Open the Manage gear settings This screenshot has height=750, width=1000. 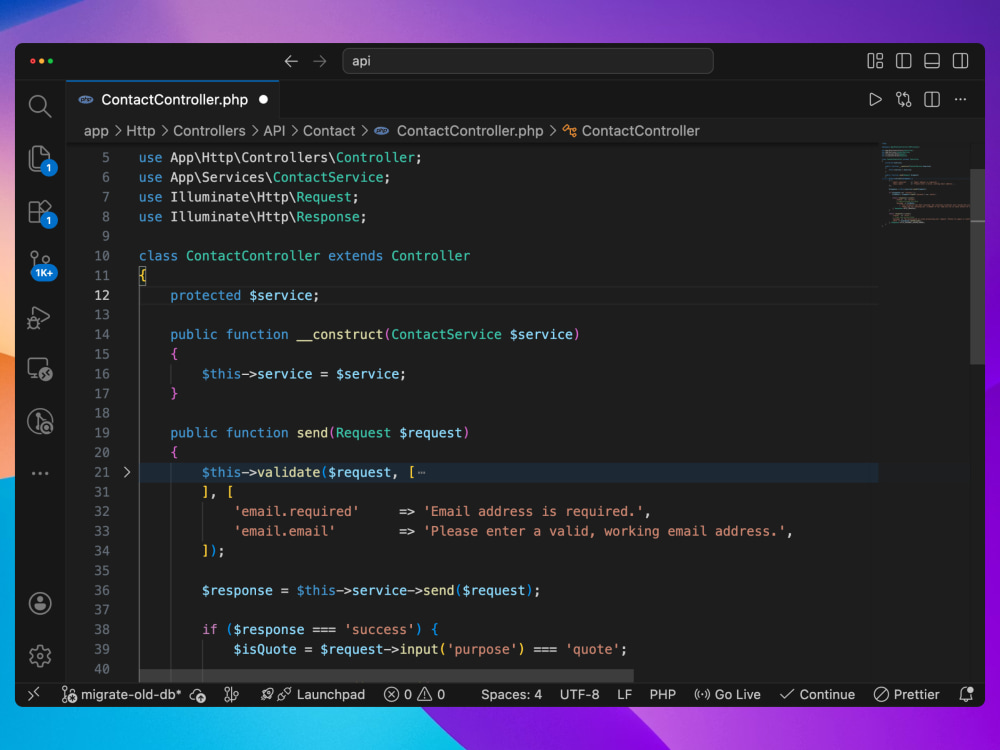click(x=40, y=656)
